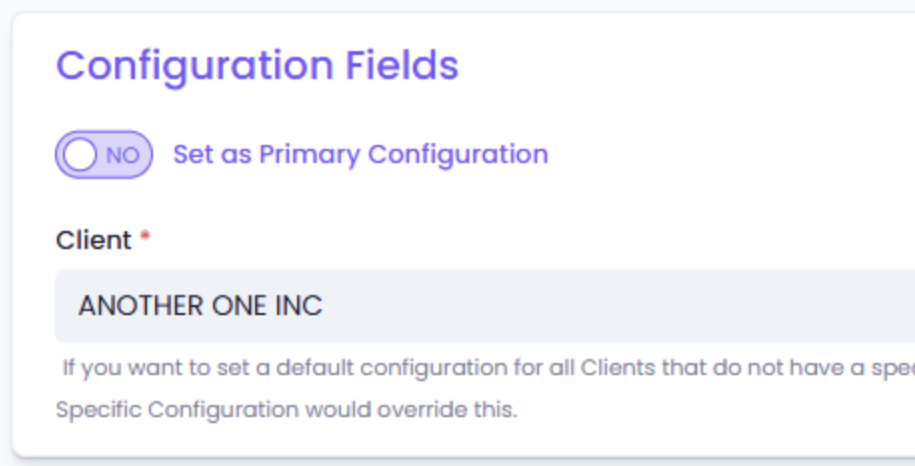
Task: Click the default configuration helper text
Action: coord(480,367)
